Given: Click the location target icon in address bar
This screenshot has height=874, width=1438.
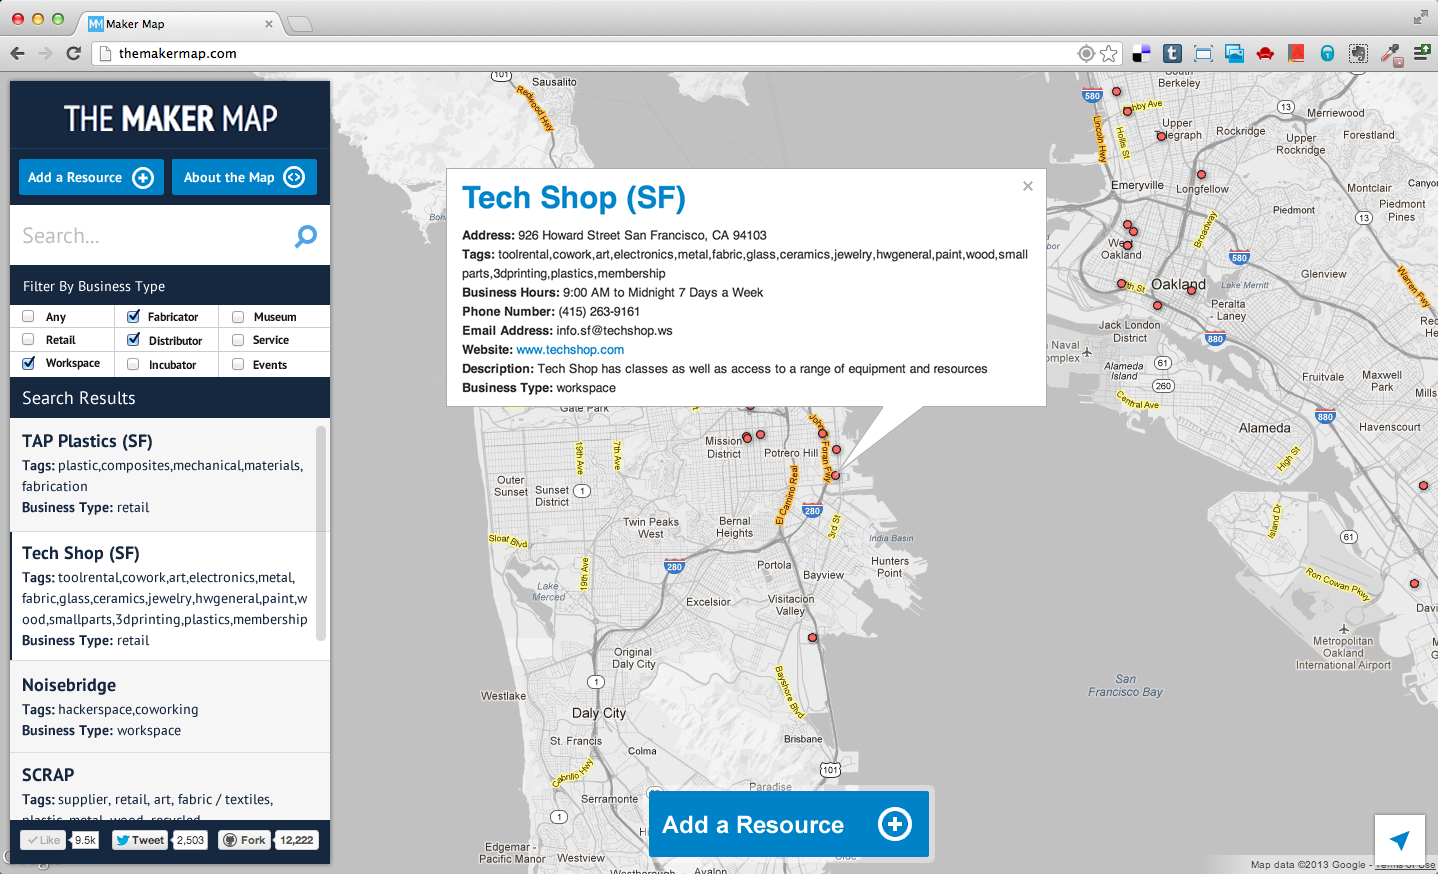Looking at the screenshot, I should click(x=1086, y=53).
